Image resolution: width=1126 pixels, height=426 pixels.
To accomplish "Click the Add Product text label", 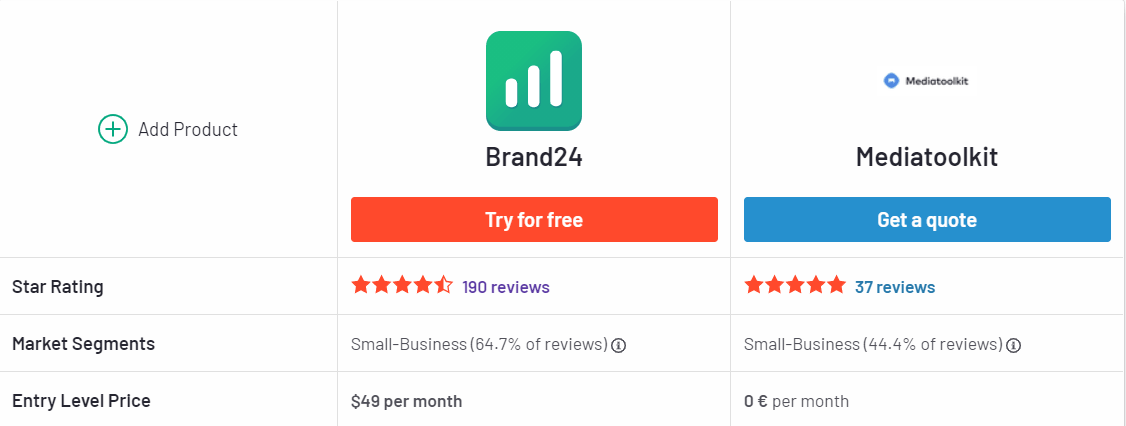I will coord(188,129).
